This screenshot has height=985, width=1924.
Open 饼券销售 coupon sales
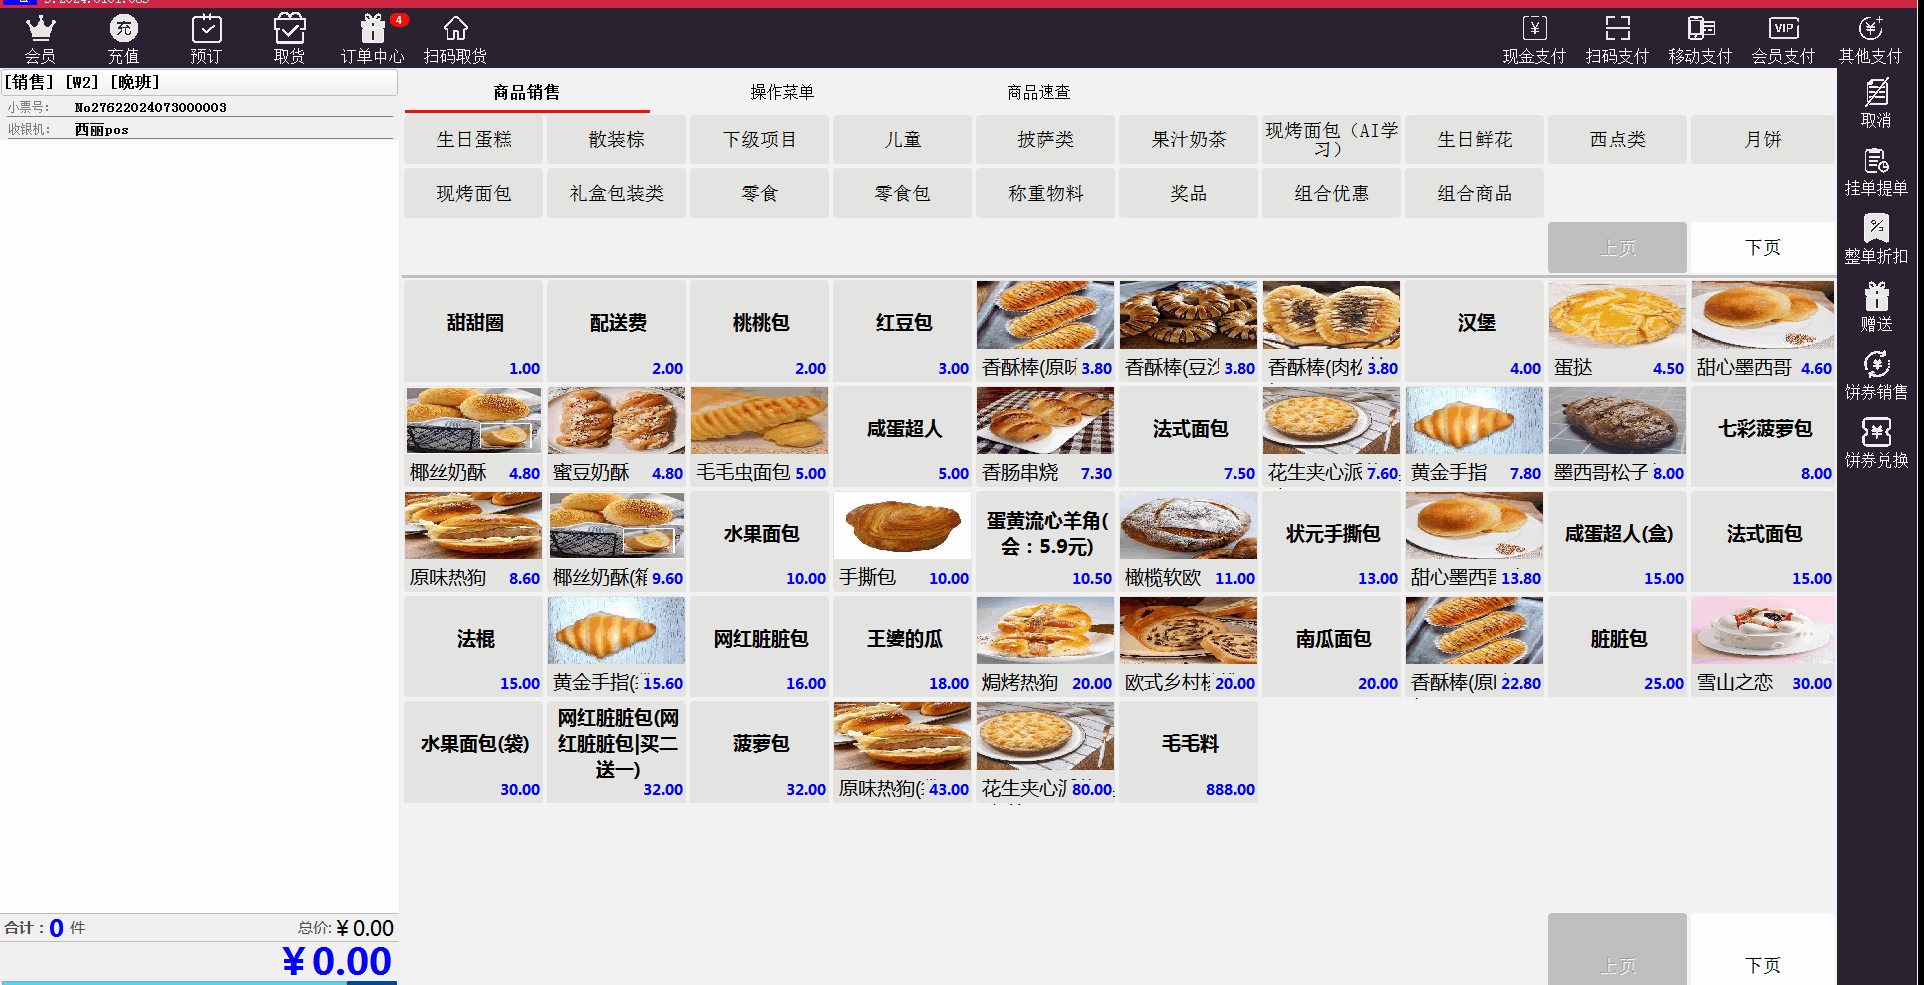[1876, 375]
